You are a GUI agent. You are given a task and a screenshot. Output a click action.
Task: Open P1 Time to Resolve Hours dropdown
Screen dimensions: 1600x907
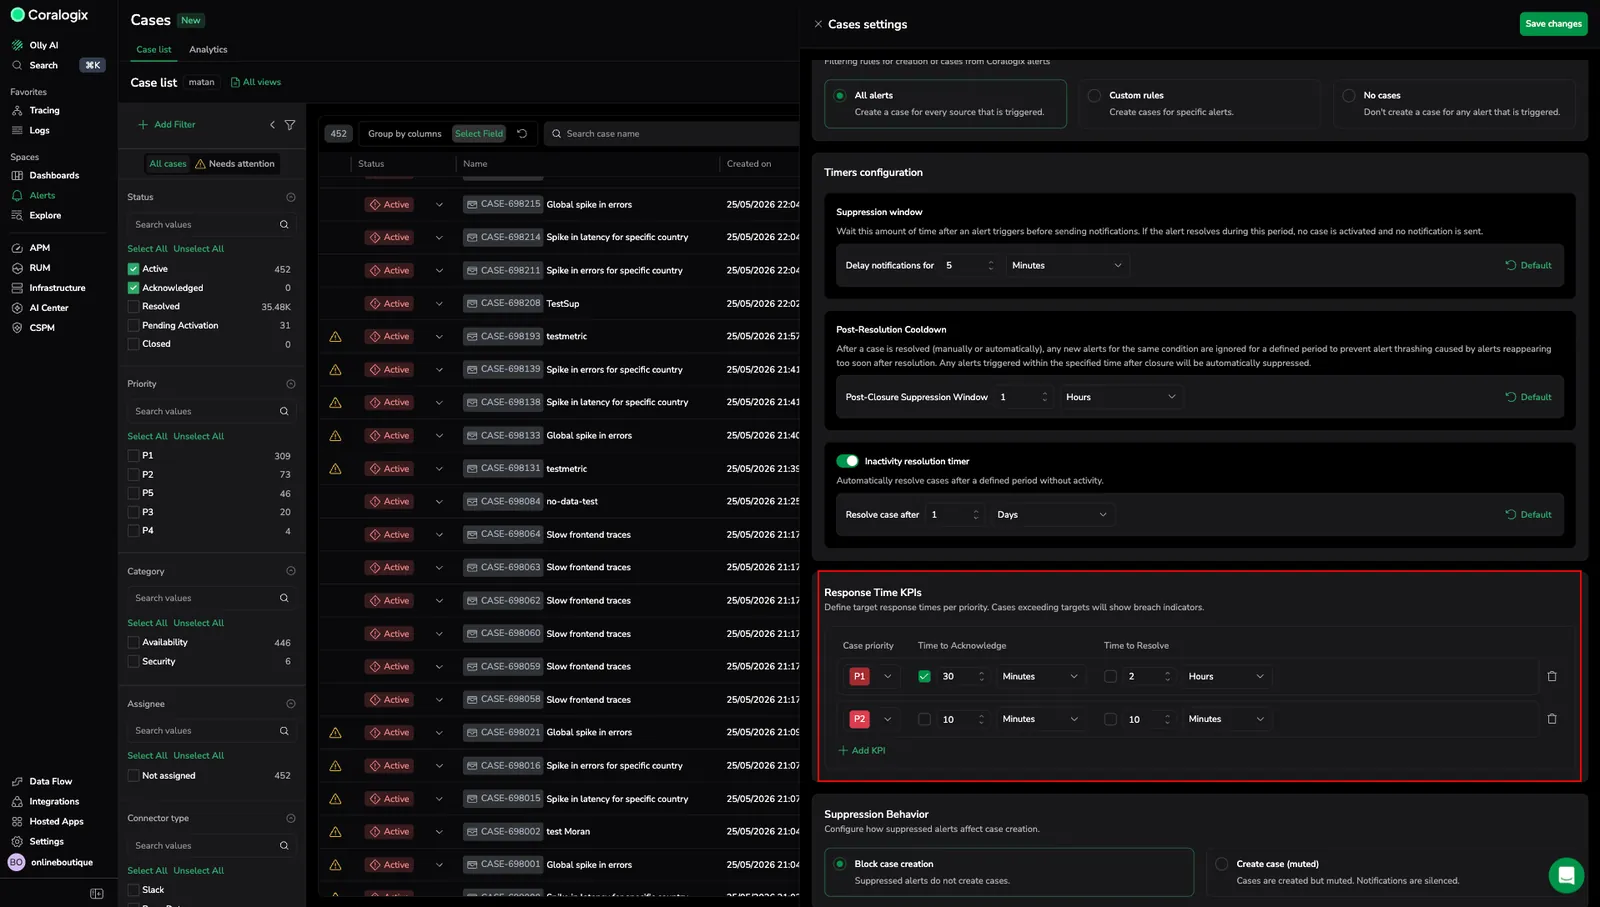click(1227, 677)
